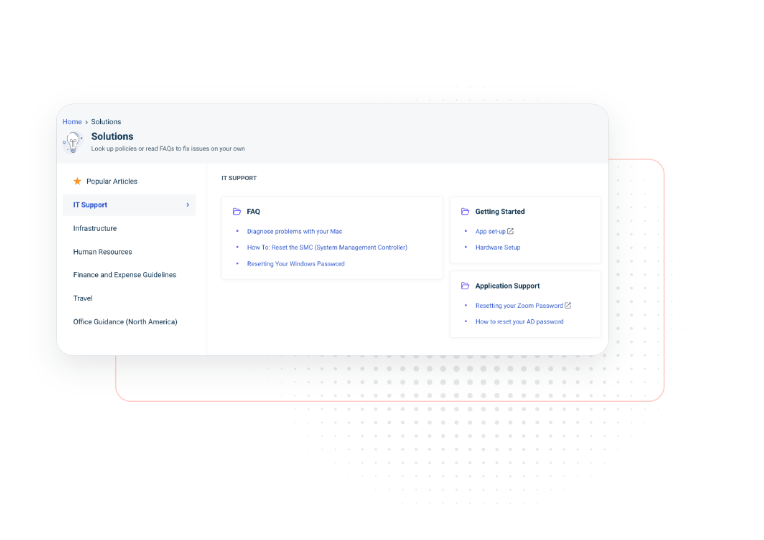764x540 pixels.
Task: Click the Solutions page title
Action: tap(112, 136)
